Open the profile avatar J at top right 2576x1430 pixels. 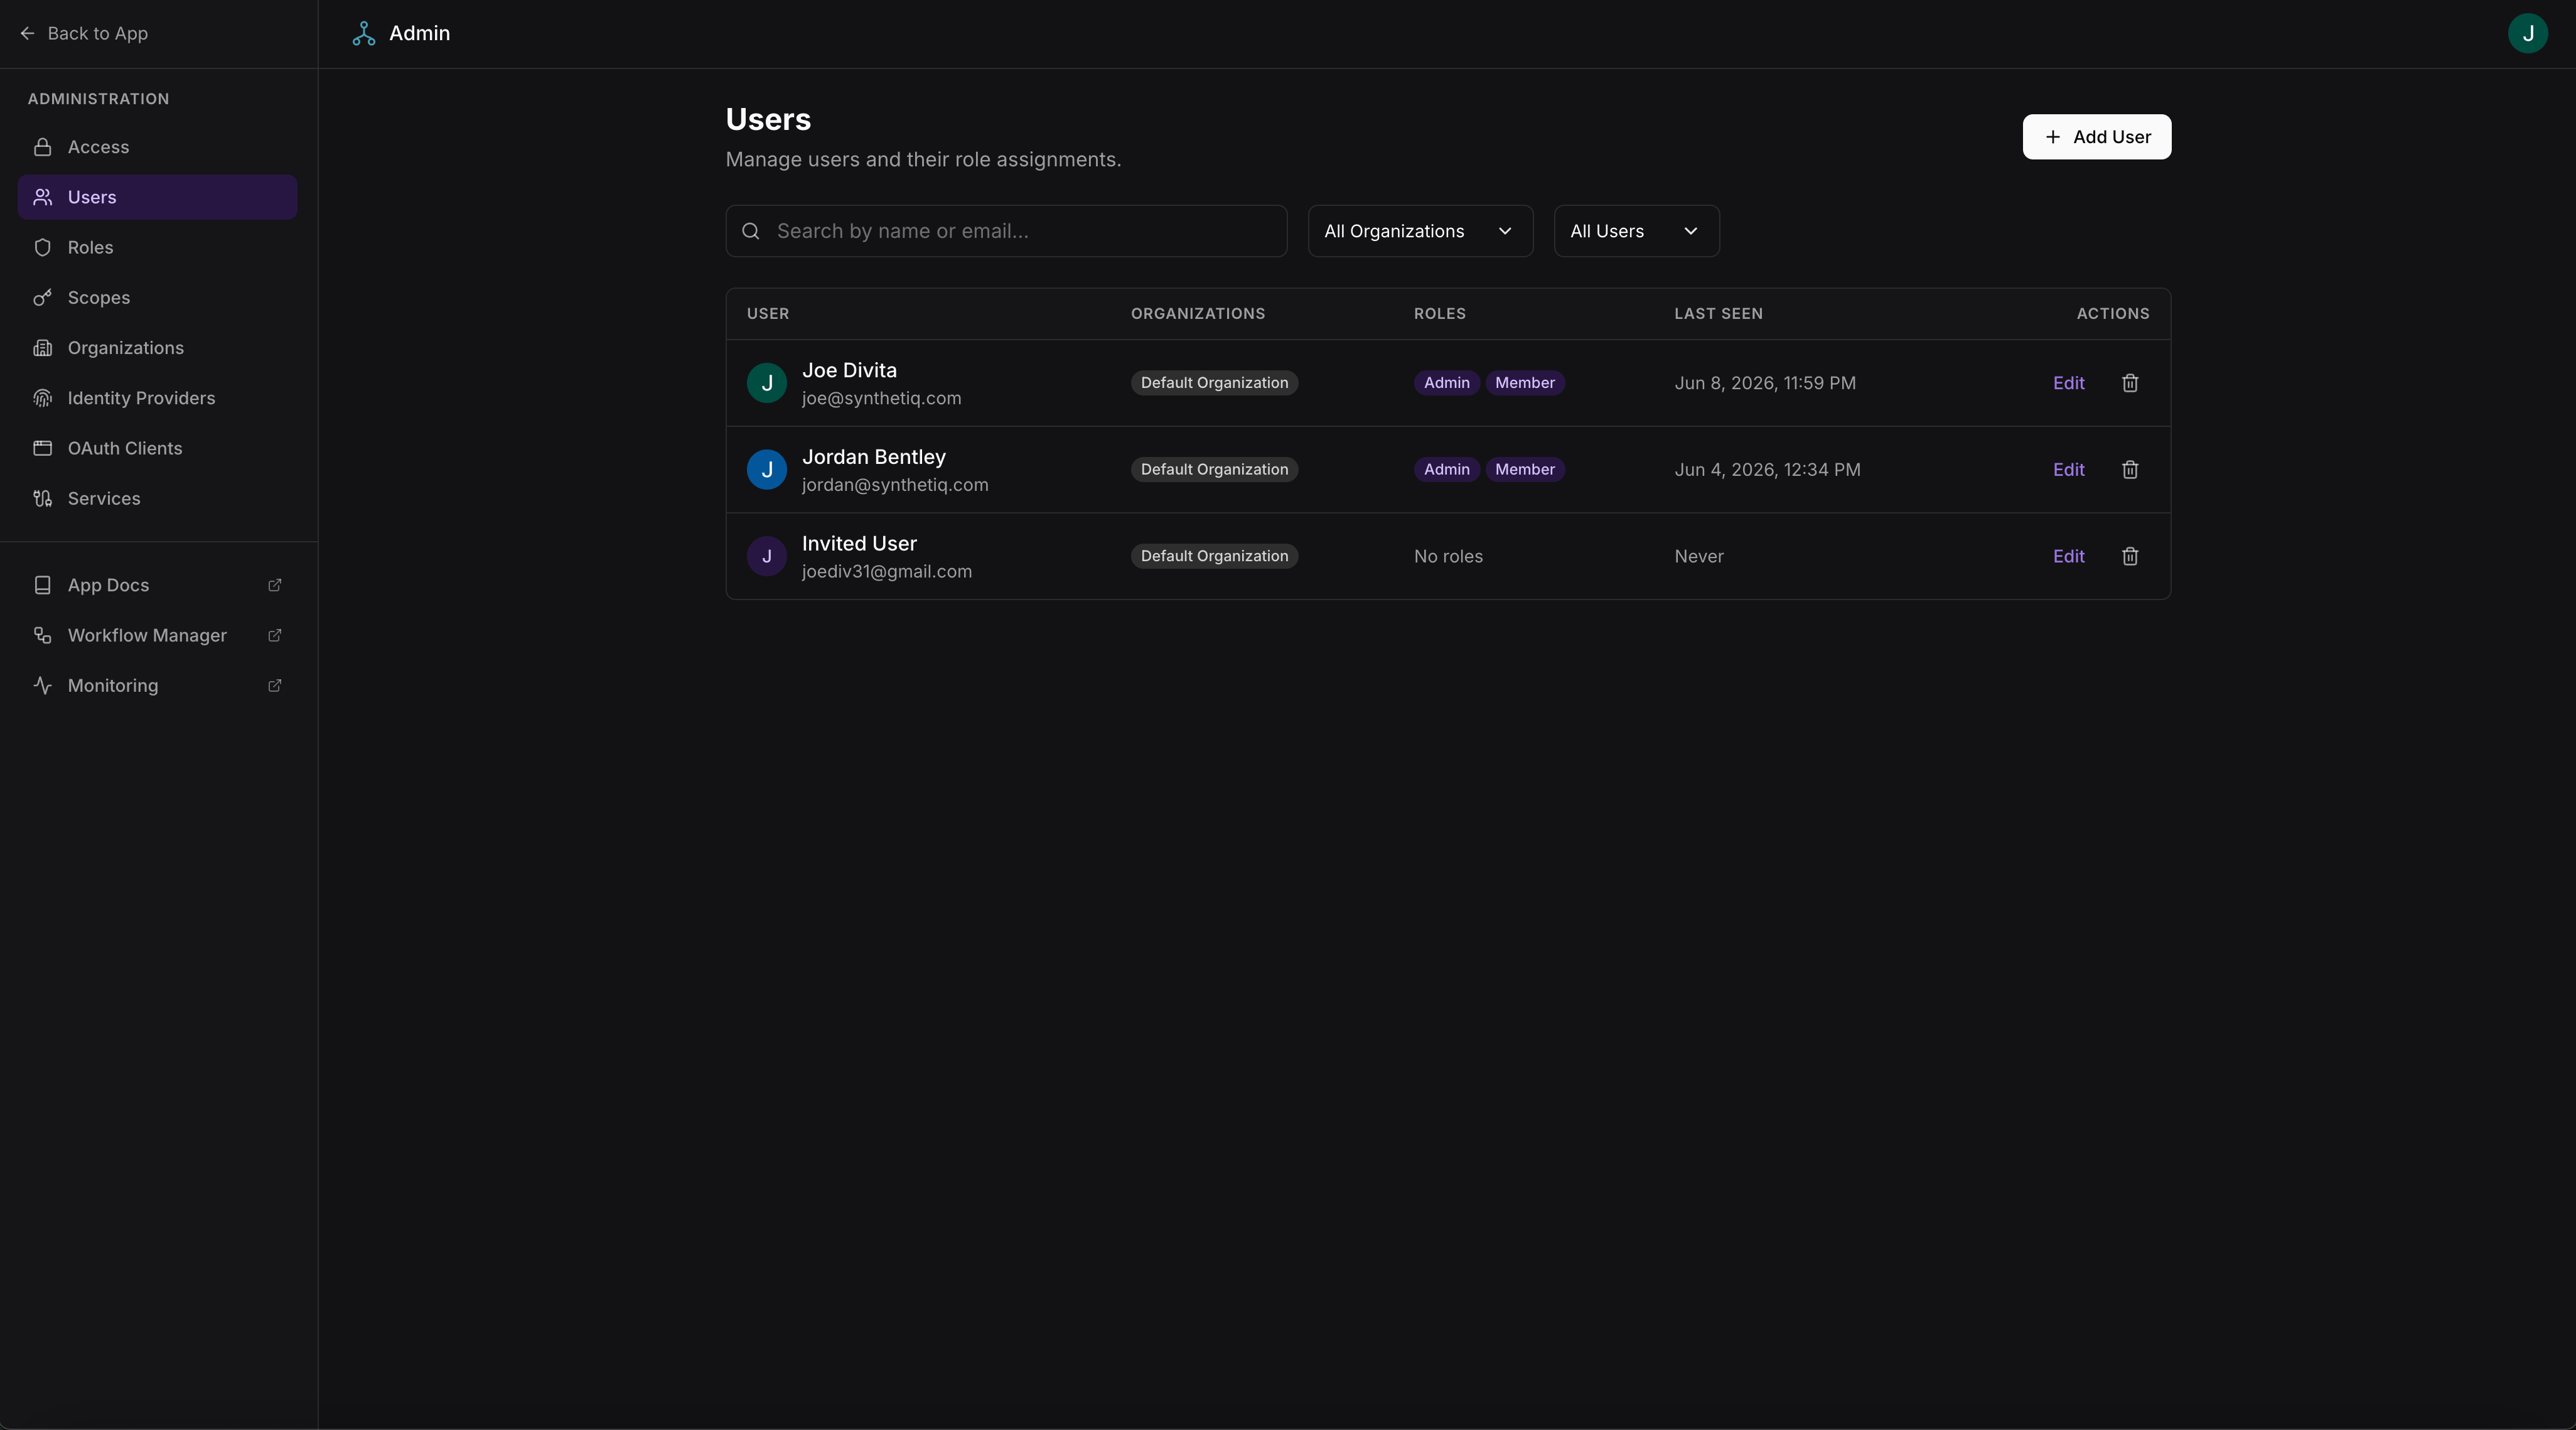[2527, 33]
